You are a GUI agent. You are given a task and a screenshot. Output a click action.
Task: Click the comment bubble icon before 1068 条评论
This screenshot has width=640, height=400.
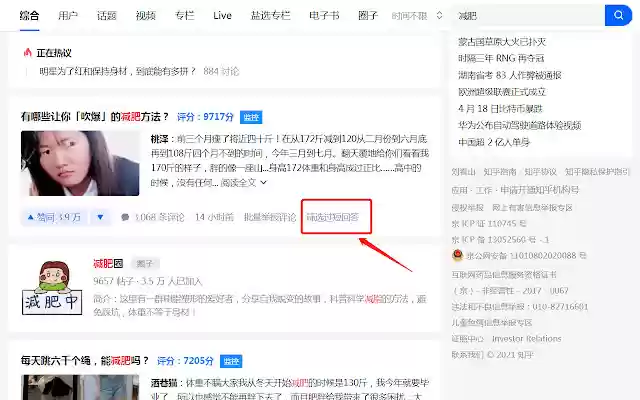pos(125,217)
